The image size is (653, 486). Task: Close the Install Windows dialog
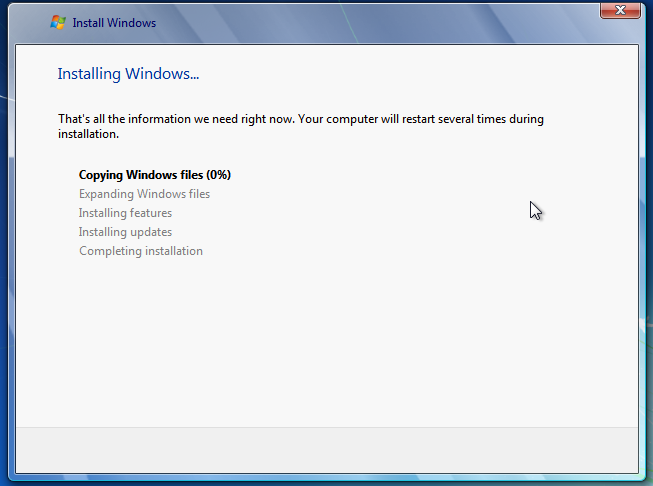click(x=620, y=10)
